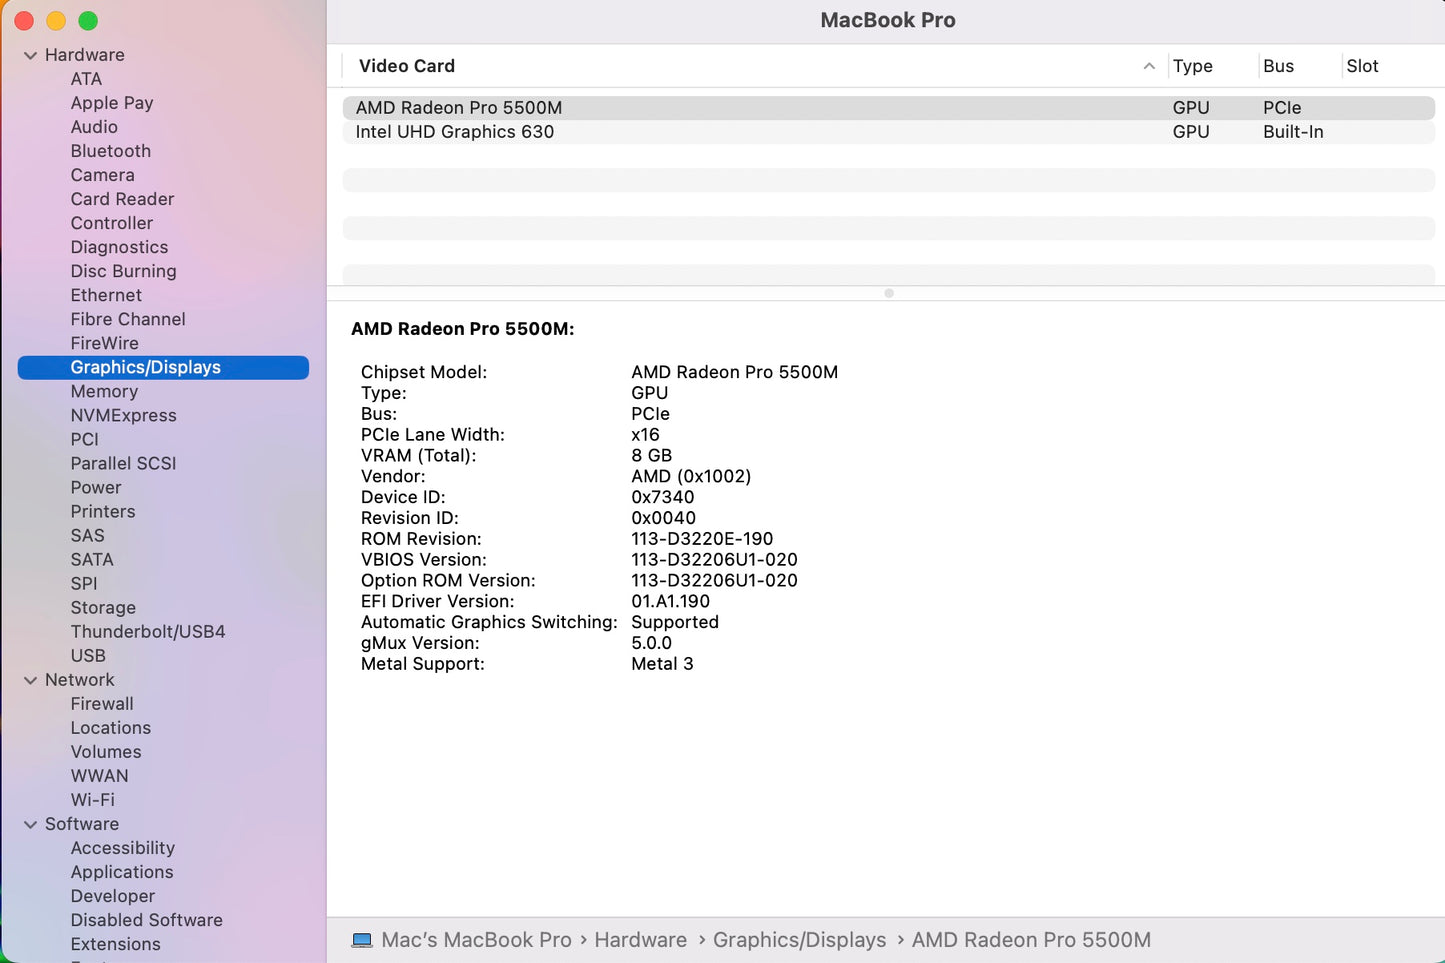Sort by the Type column header
1445x963 pixels.
[1192, 66]
